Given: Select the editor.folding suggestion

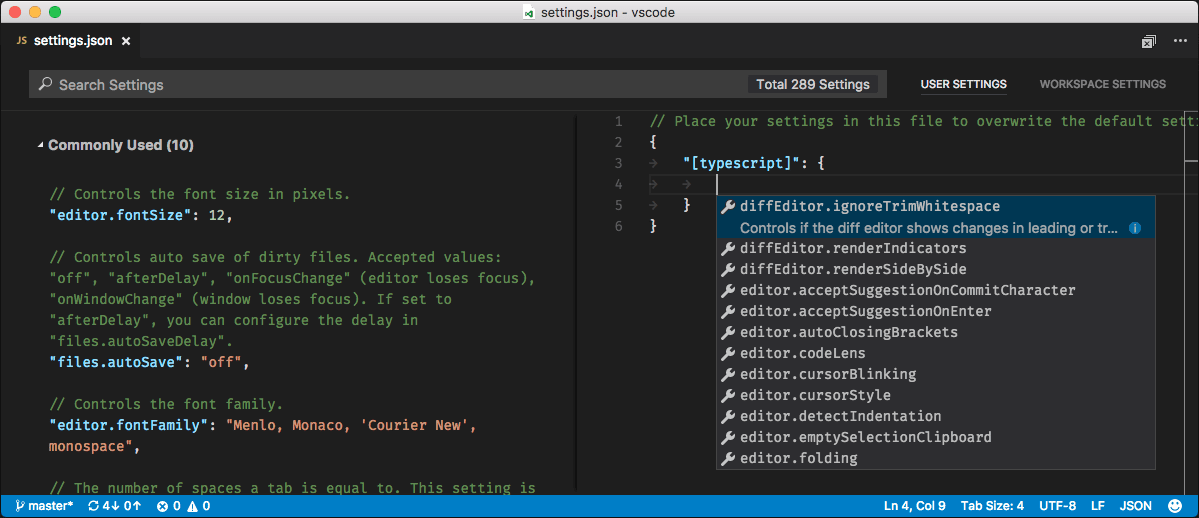Looking at the screenshot, I should (x=798, y=458).
